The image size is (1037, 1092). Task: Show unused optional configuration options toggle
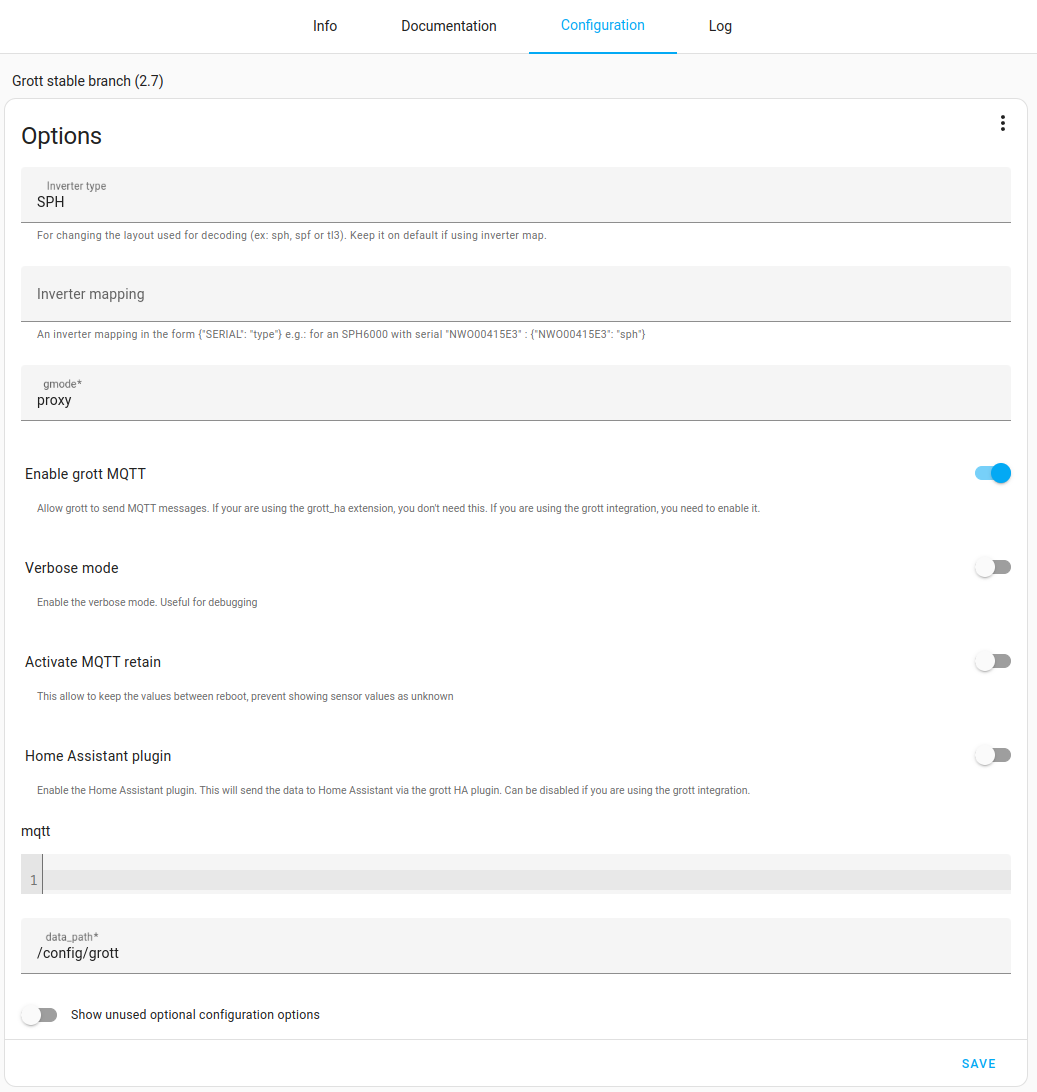39,1015
